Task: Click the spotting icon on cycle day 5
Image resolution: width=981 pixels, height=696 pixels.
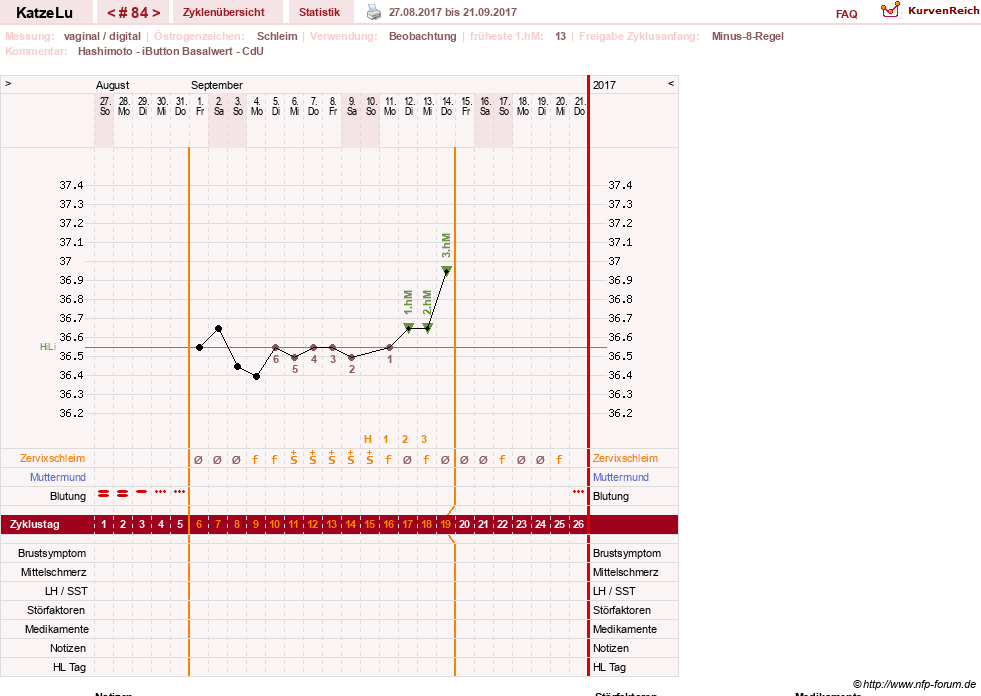Action: [x=180, y=491]
